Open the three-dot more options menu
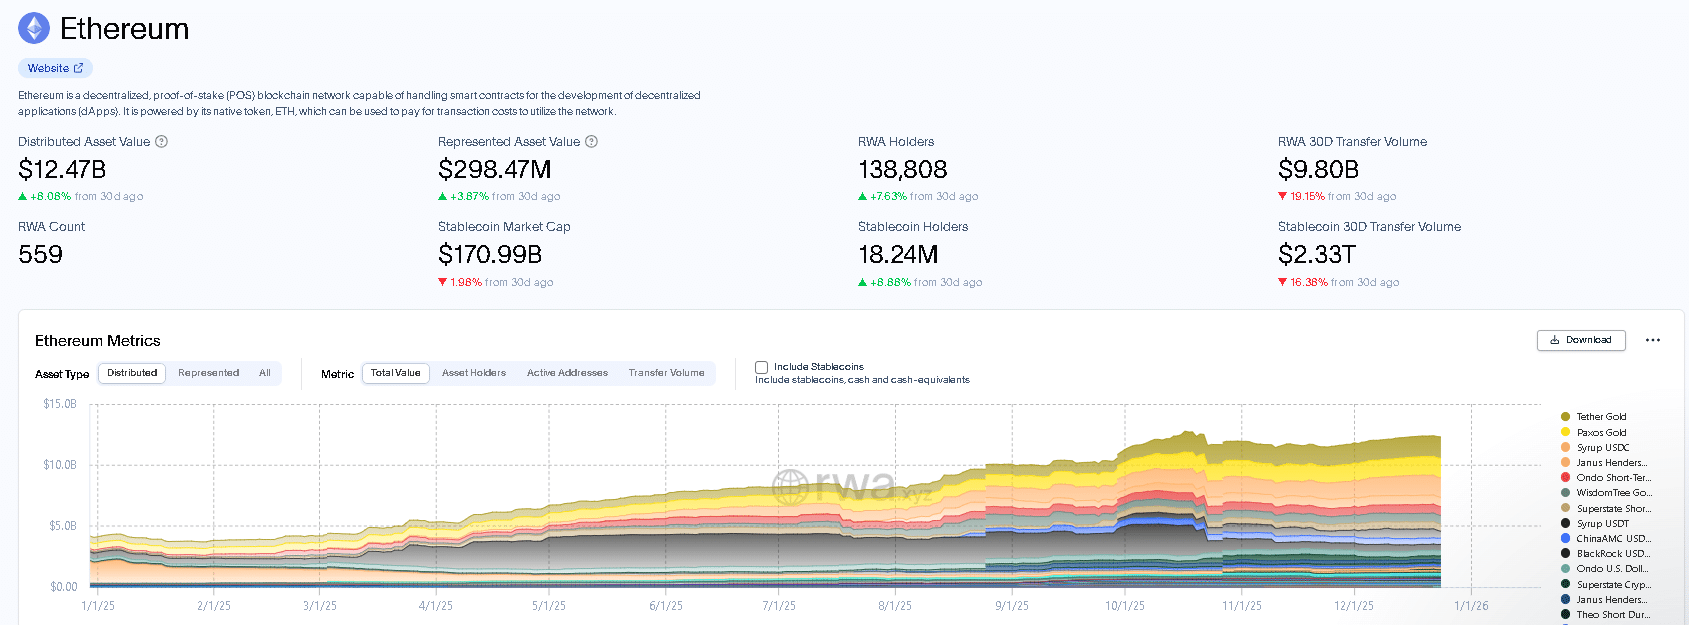 click(x=1652, y=340)
